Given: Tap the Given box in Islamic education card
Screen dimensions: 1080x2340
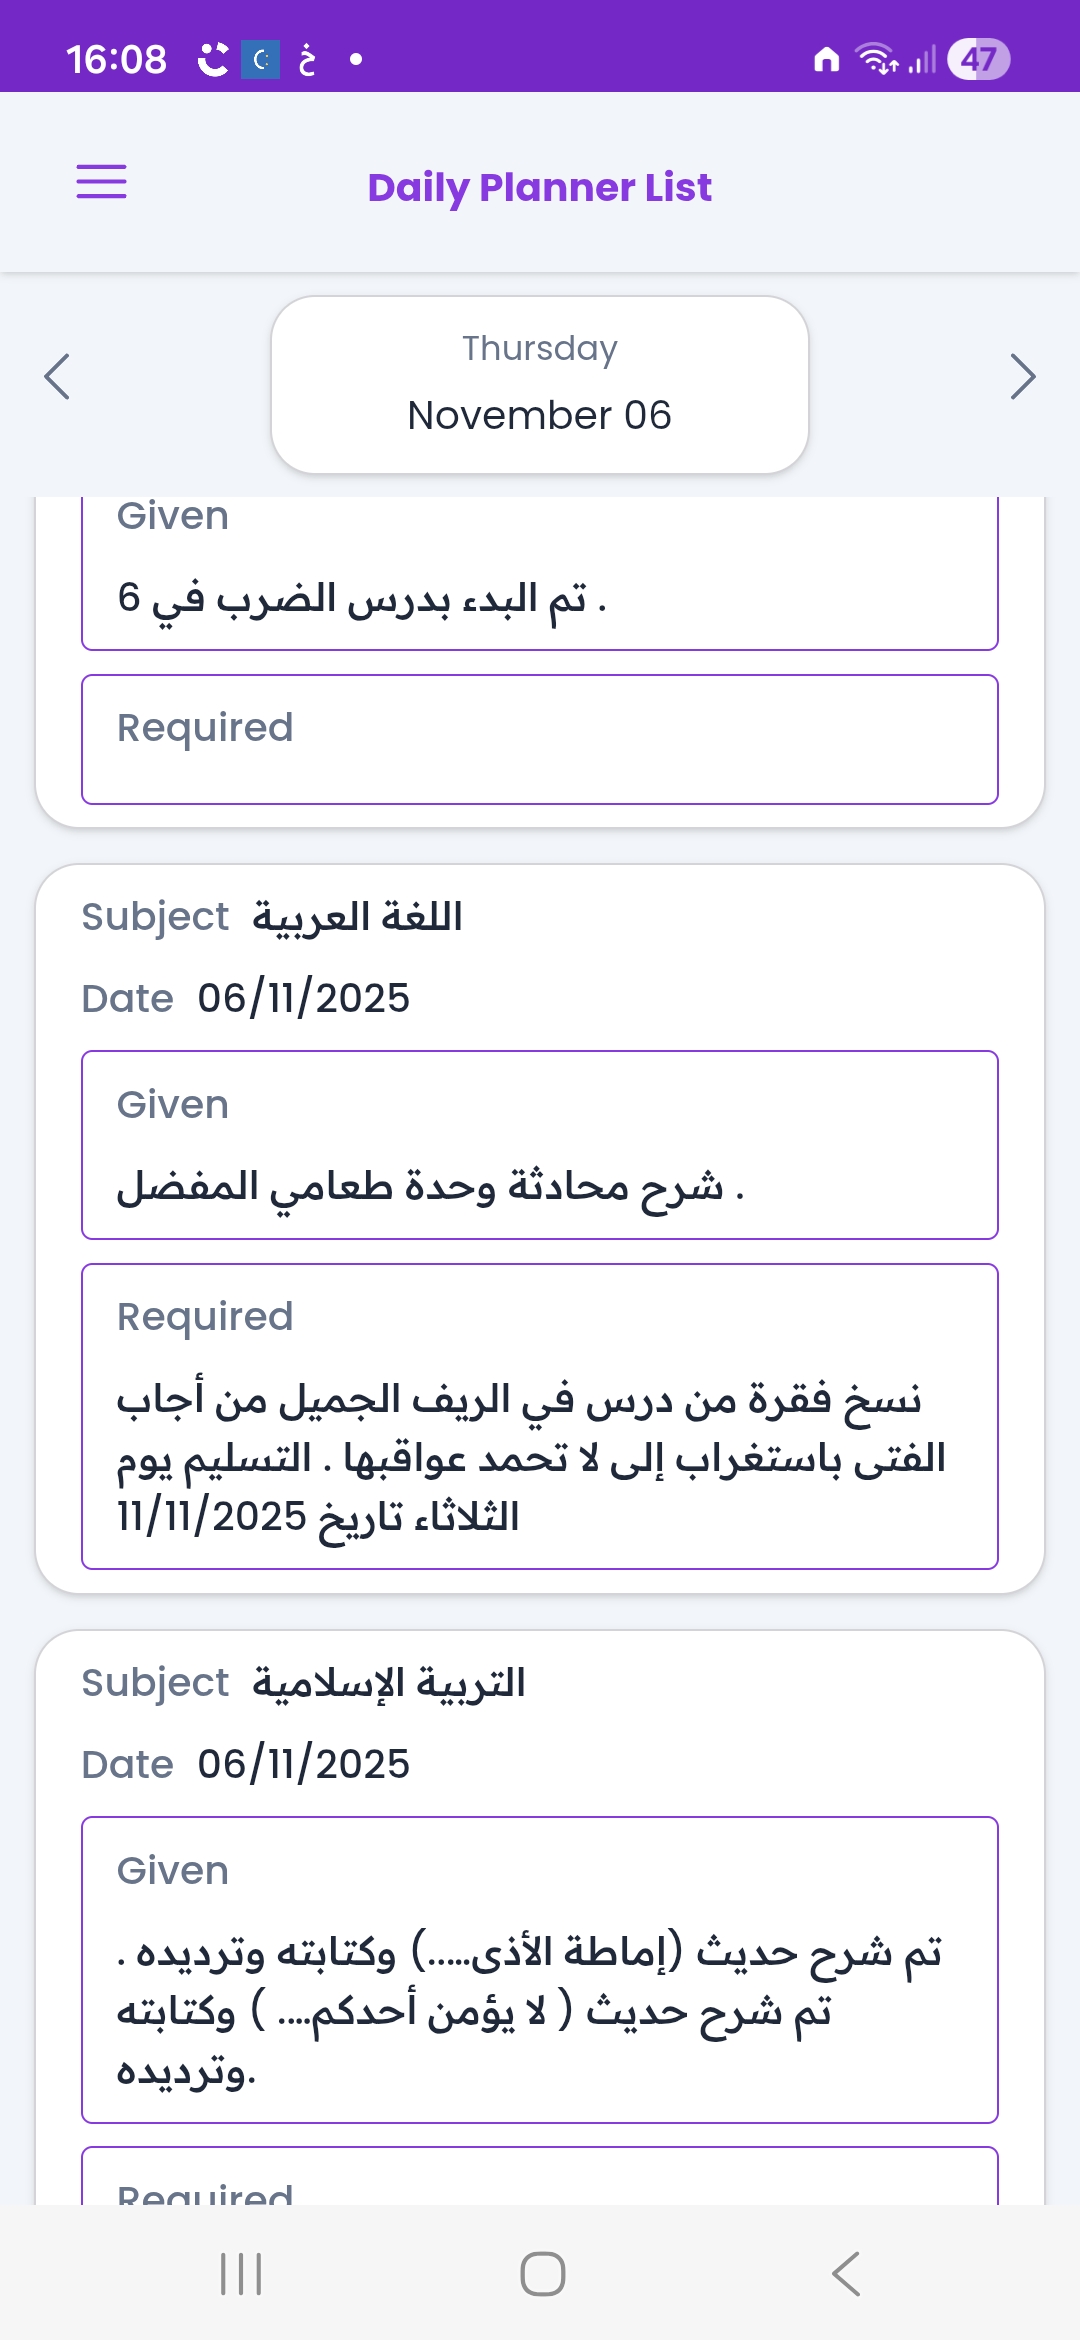Looking at the screenshot, I should [540, 1969].
